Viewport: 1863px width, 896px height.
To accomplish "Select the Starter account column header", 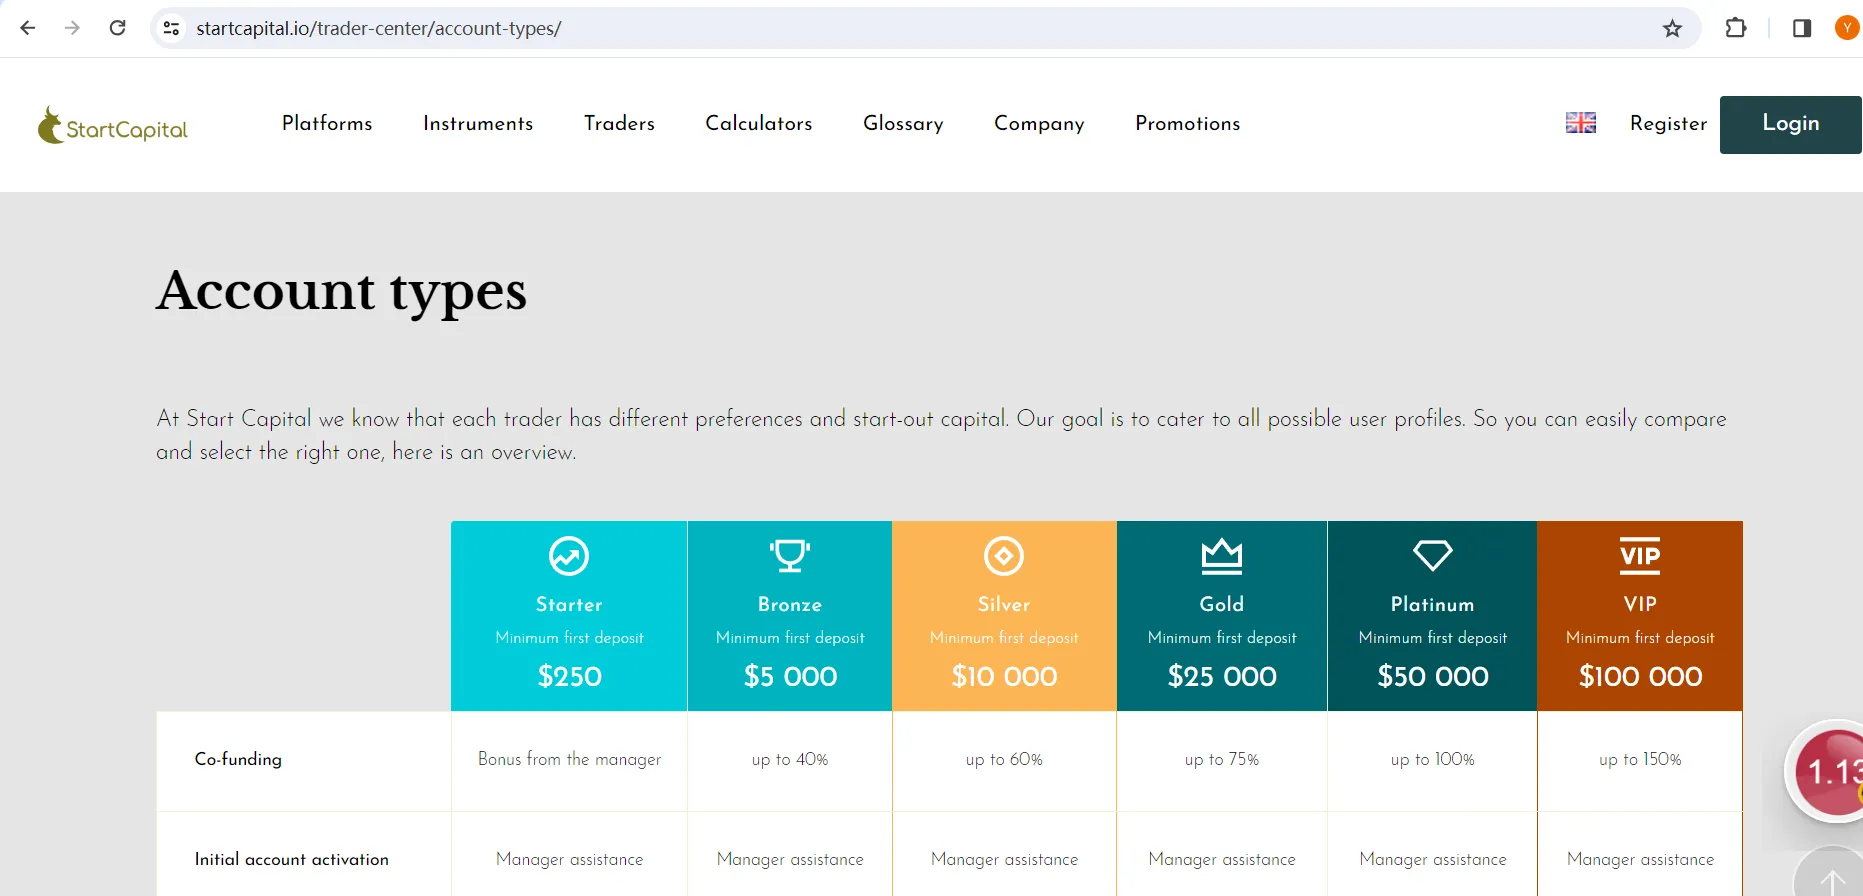I will [569, 616].
